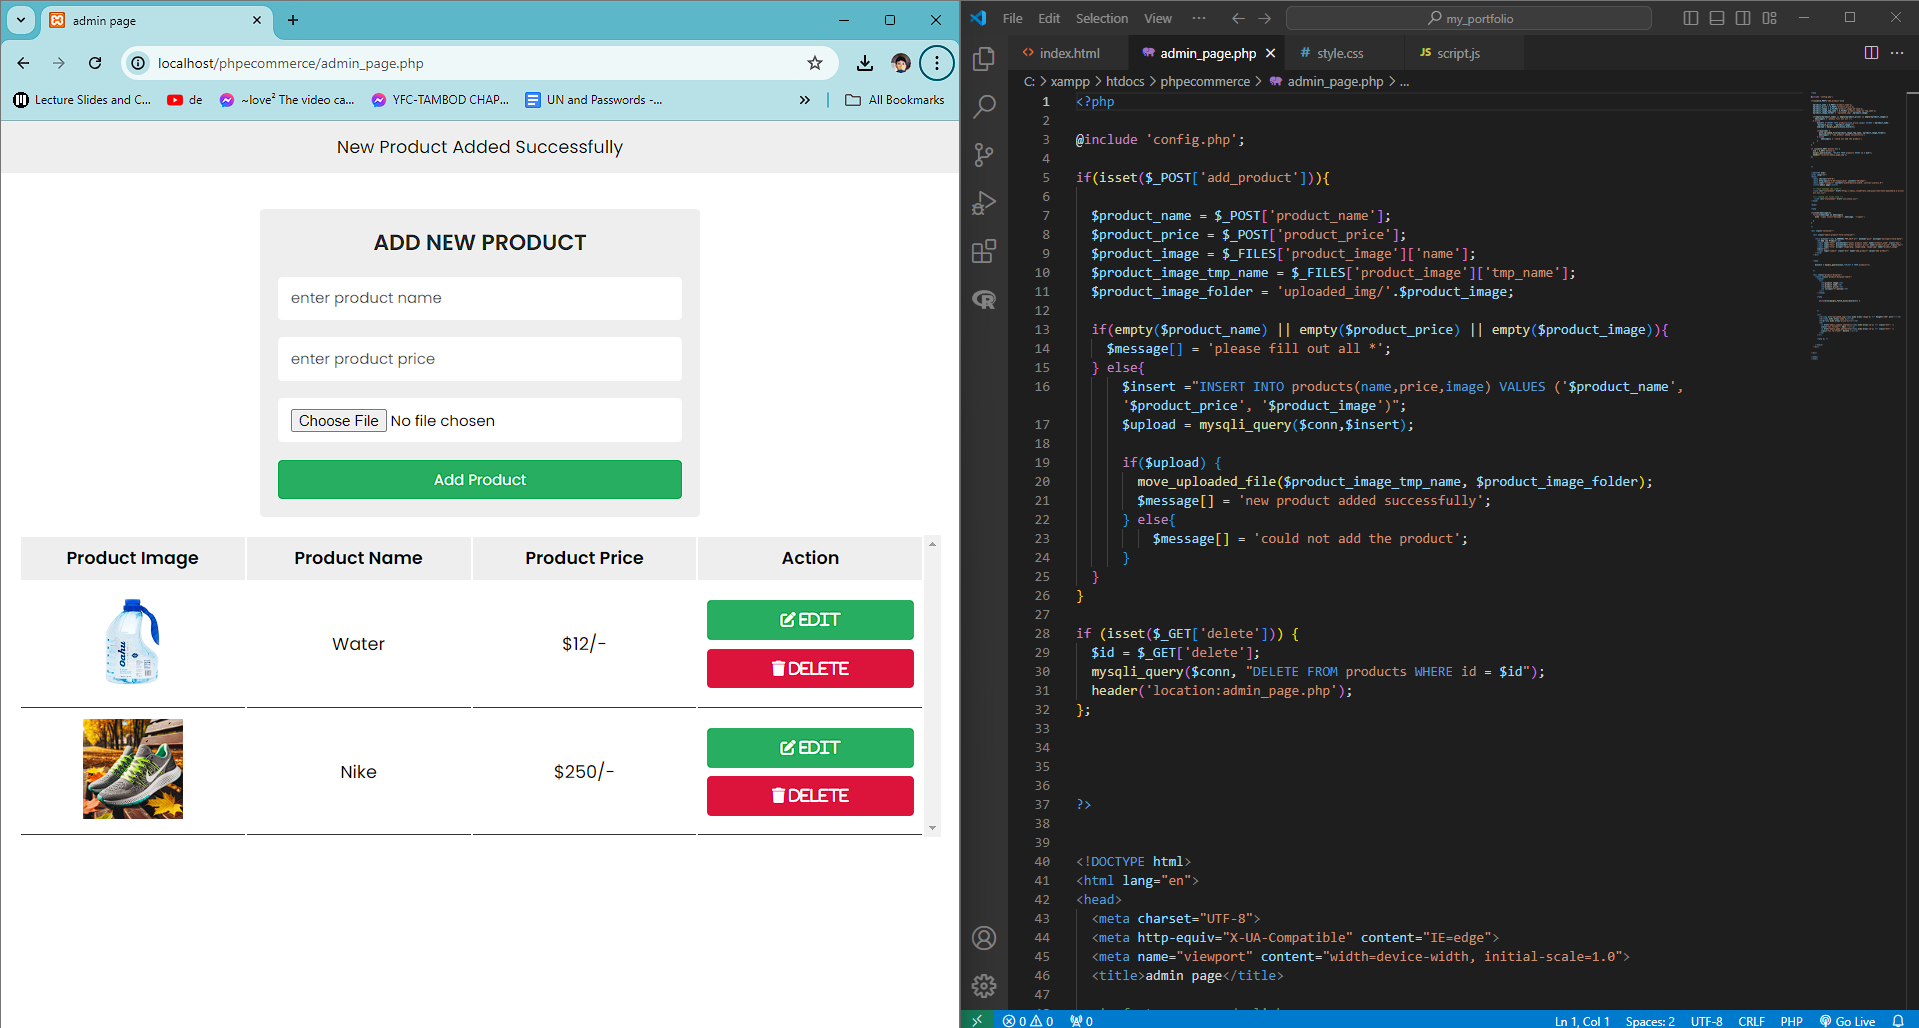Click the phpecommerce breadcrumb in VS Code

click(1205, 82)
